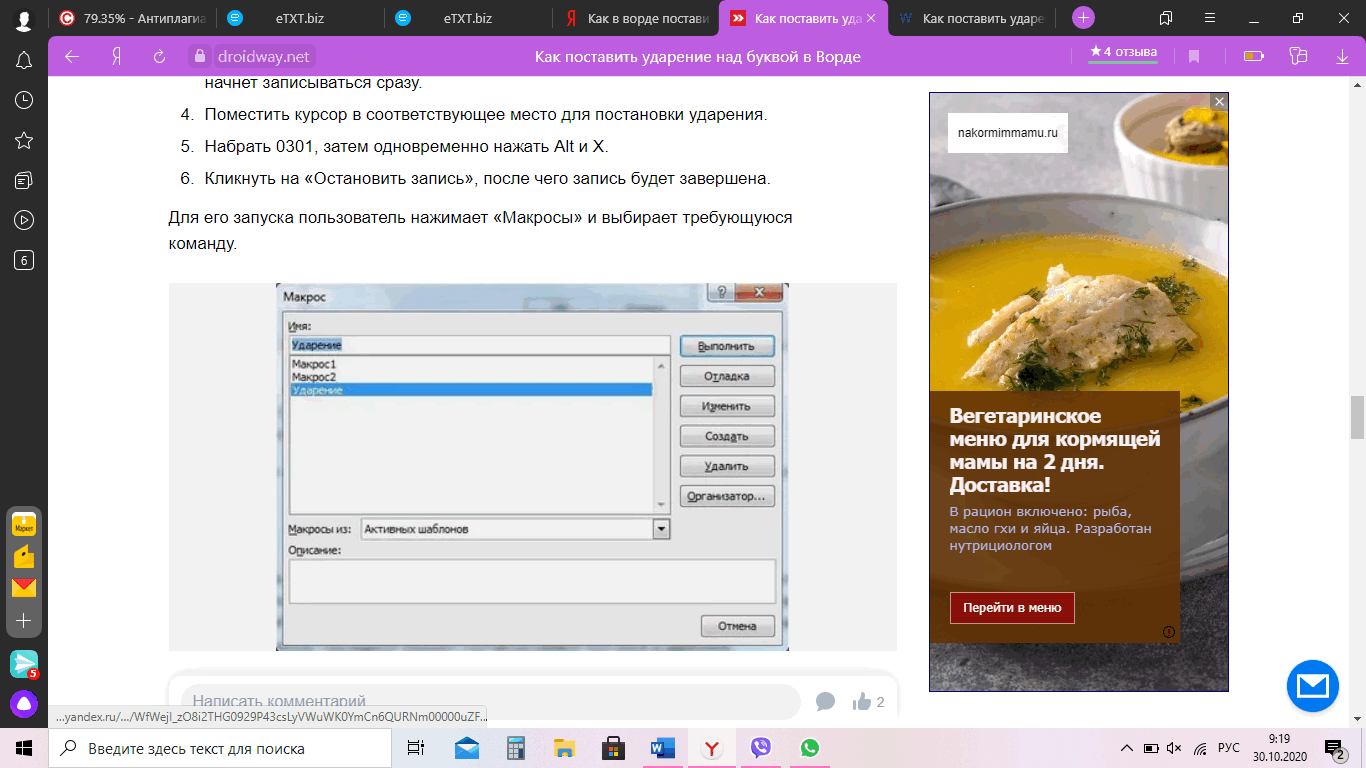Switch to the Антиплагиат tab
The width and height of the screenshot is (1366, 768).
133,18
